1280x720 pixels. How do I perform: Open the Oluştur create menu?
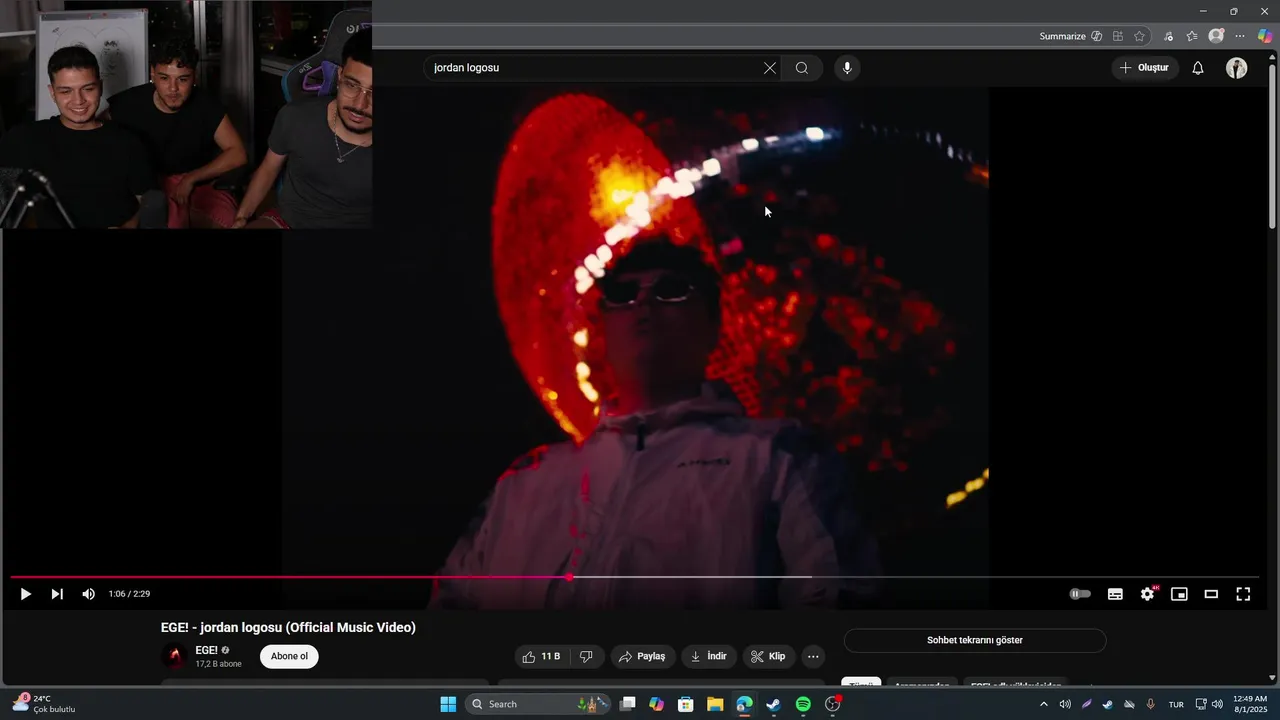point(1144,68)
